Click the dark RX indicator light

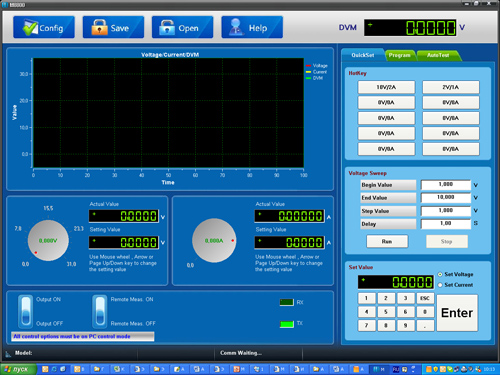pos(287,302)
